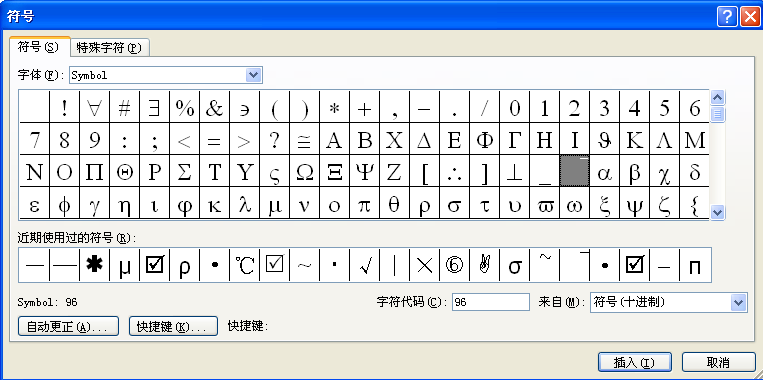This screenshot has height=380, width=763.
Task: Select the circled six ⑥ recent symbol
Action: click(454, 265)
